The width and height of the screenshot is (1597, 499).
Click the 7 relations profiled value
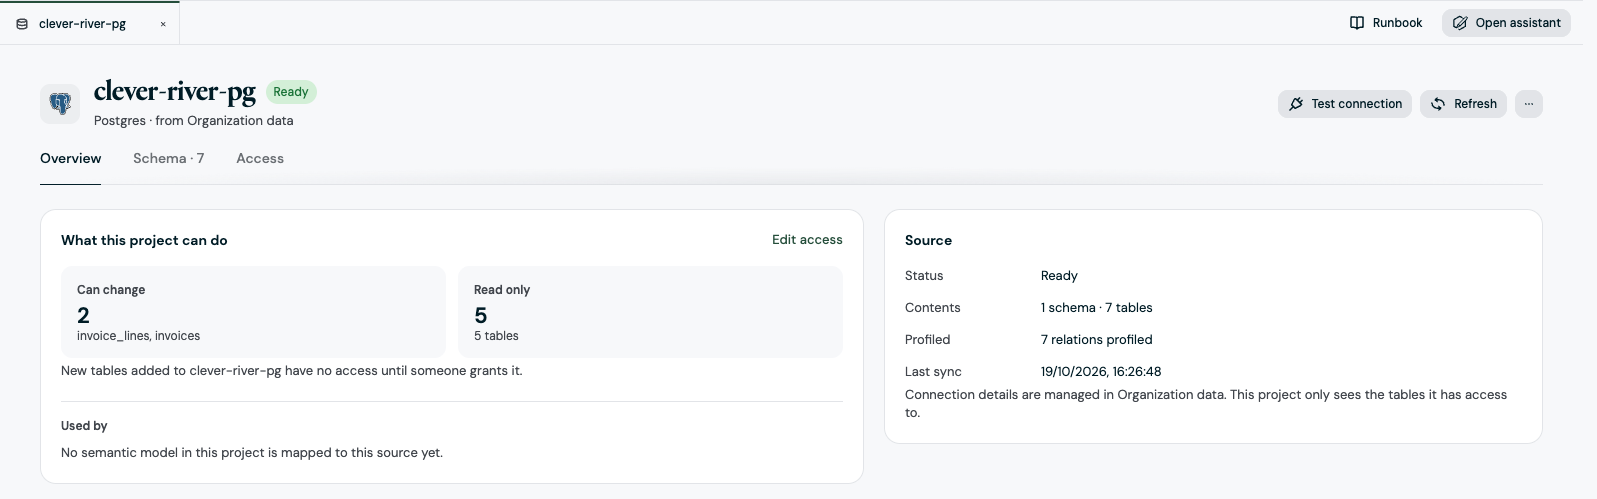tap(1096, 340)
